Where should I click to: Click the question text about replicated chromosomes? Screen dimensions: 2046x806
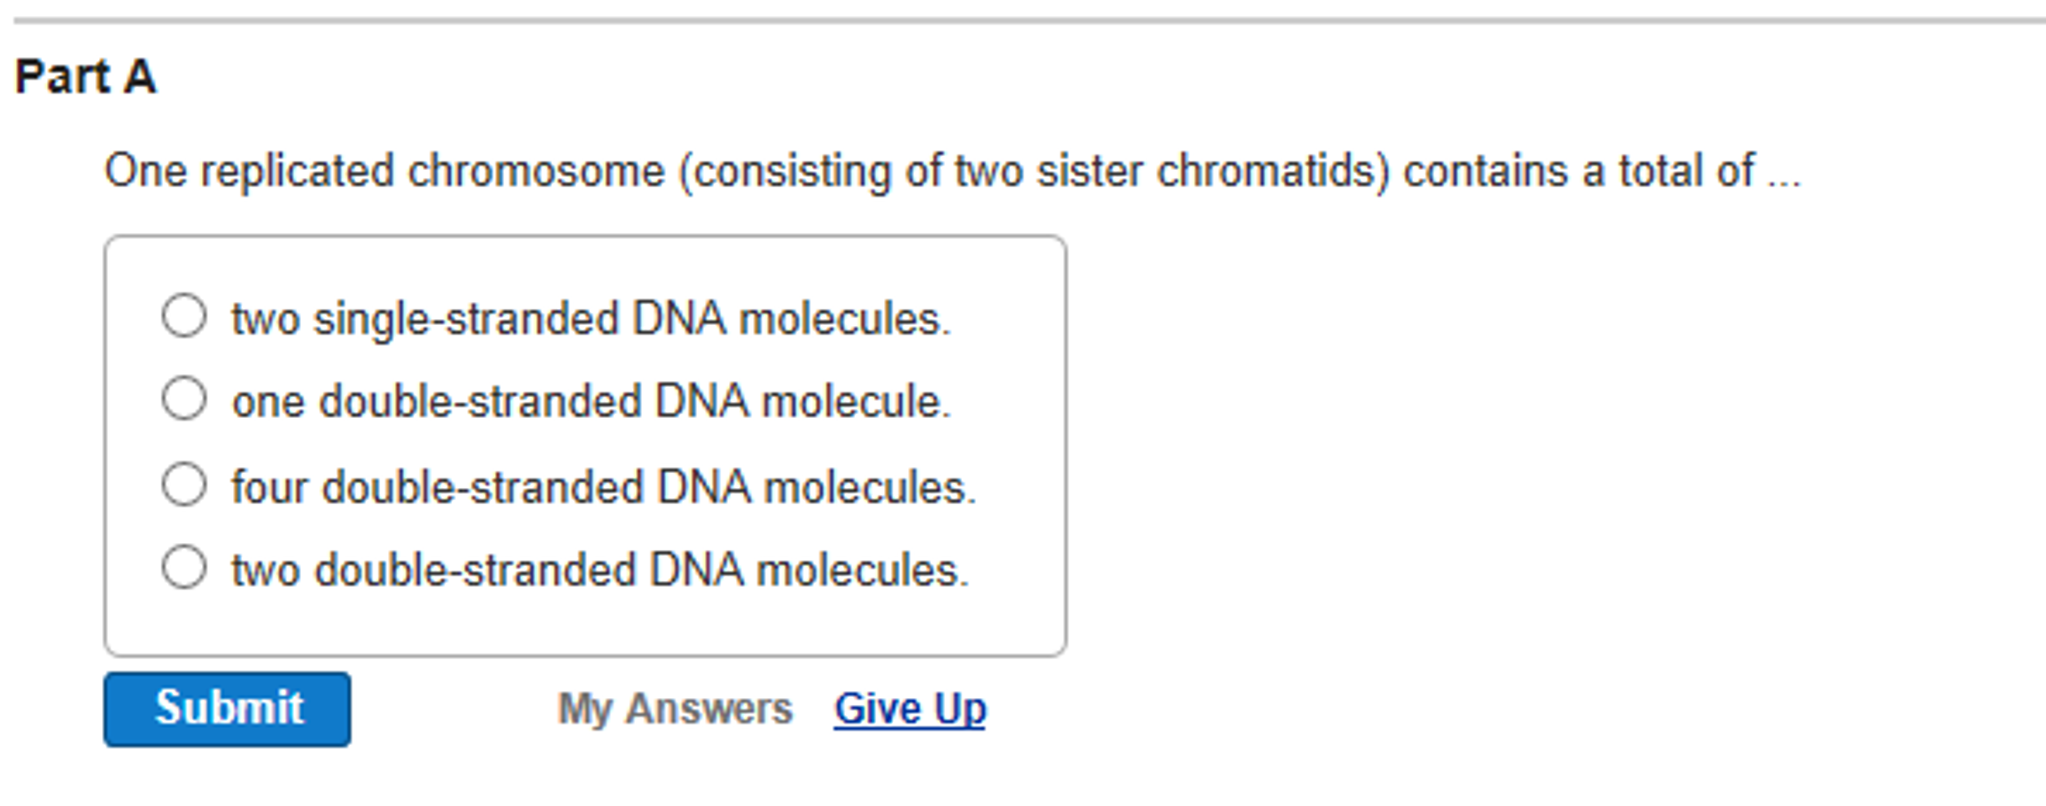click(x=950, y=172)
